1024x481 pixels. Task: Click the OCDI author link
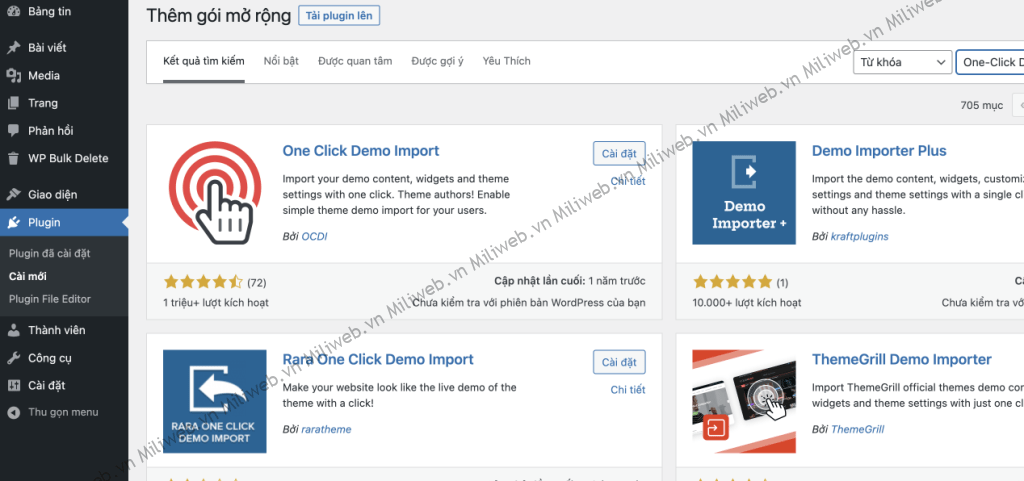(x=314, y=236)
